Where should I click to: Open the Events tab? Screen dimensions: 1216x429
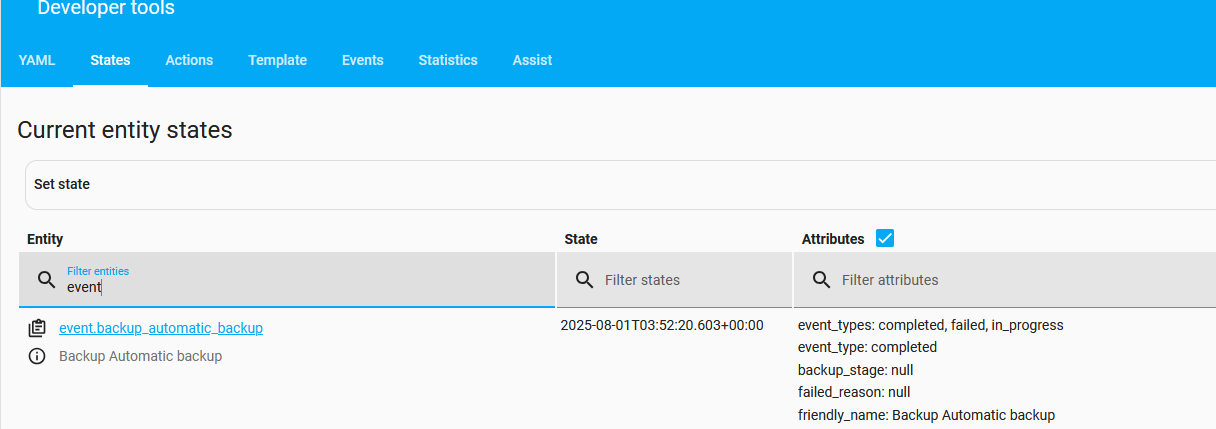coord(362,60)
